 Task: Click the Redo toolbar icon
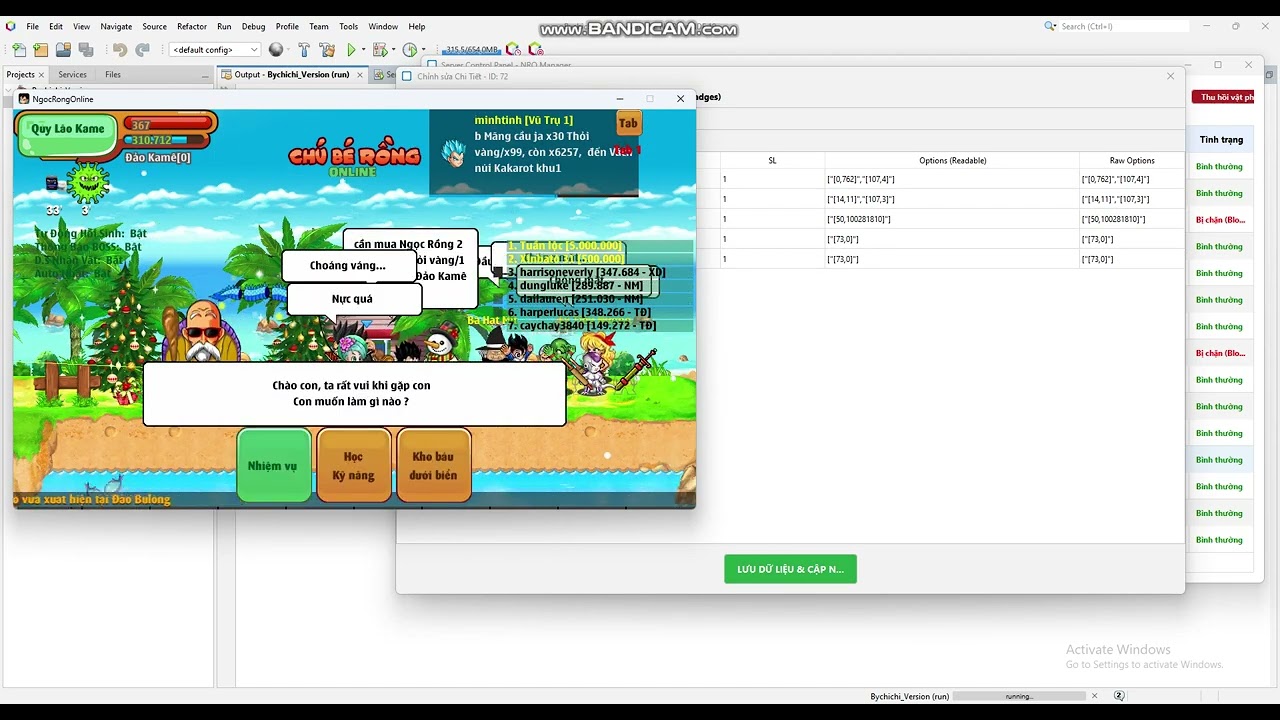point(143,49)
